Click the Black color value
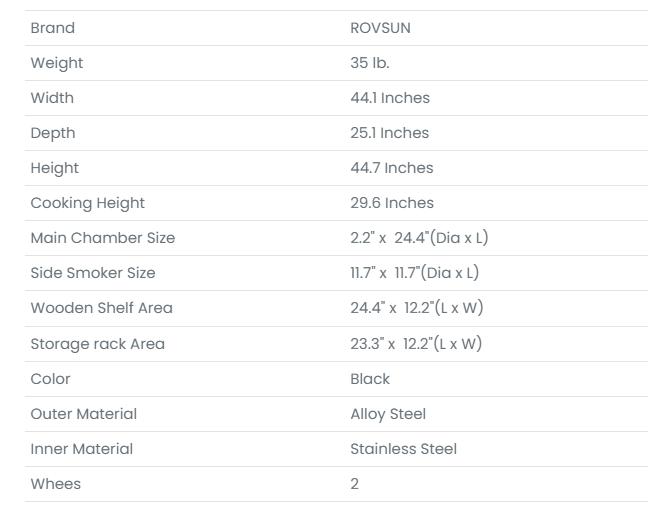The height and width of the screenshot is (516, 665). (370, 379)
